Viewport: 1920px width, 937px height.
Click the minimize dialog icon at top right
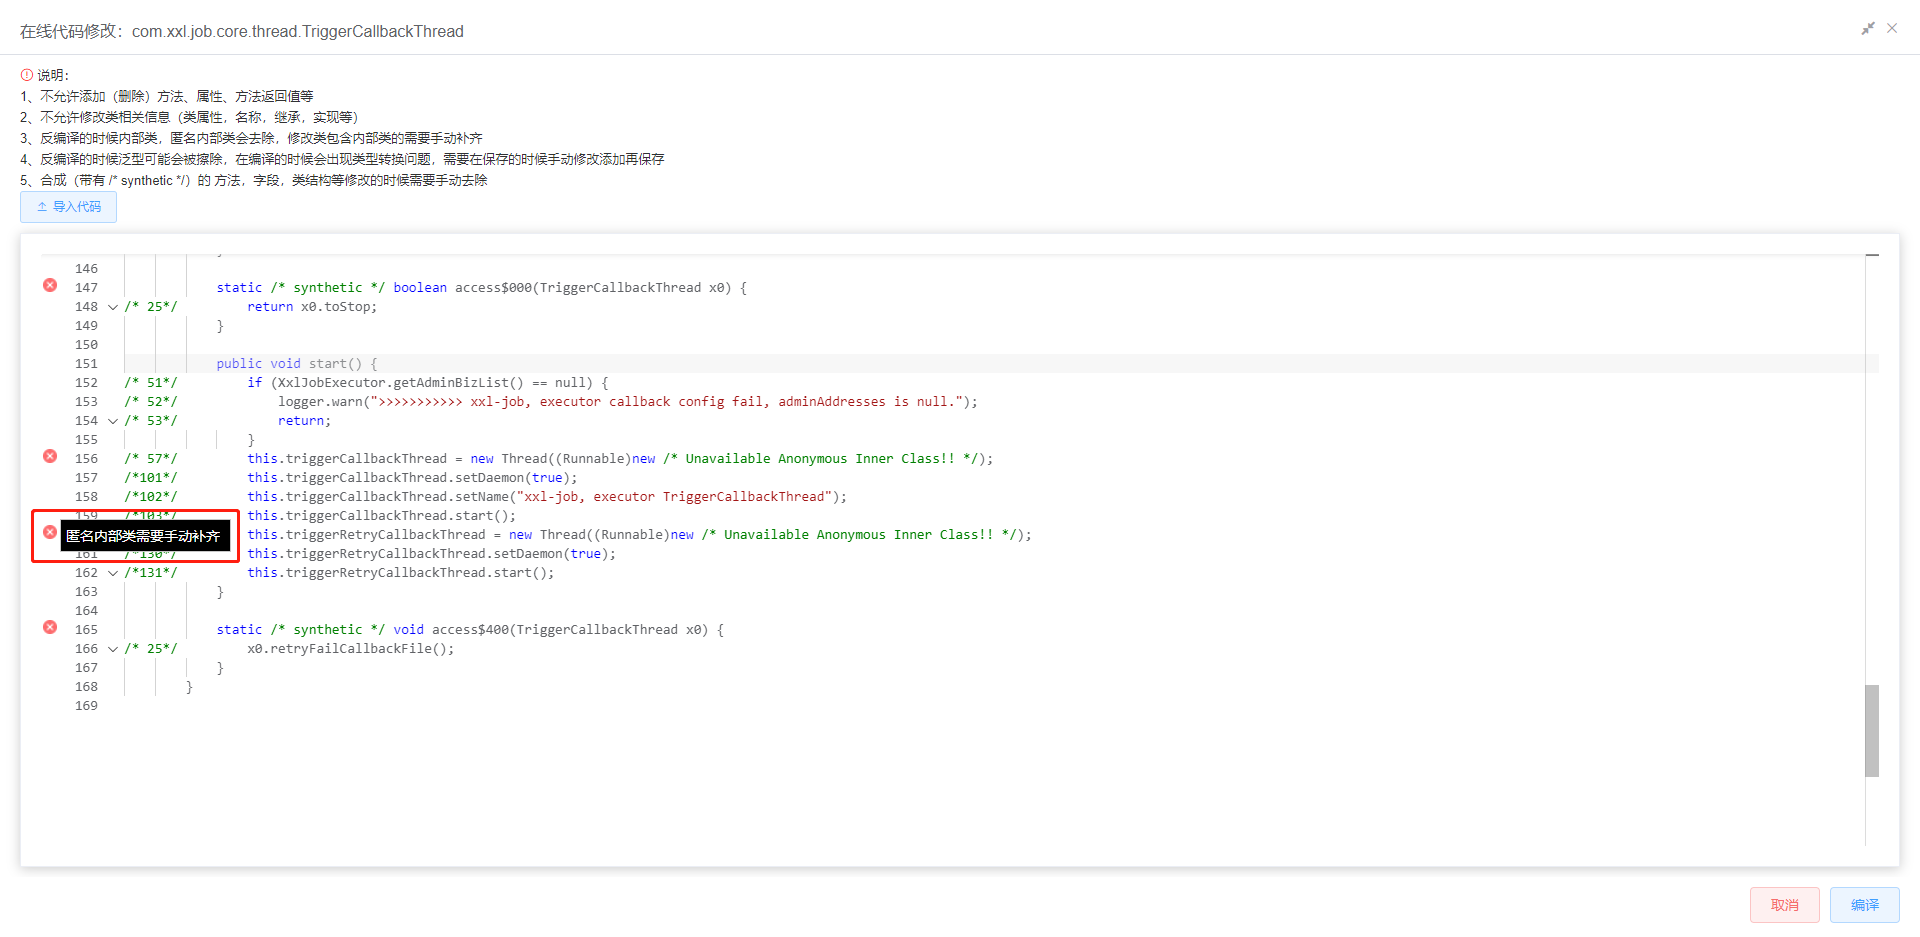tap(1867, 29)
